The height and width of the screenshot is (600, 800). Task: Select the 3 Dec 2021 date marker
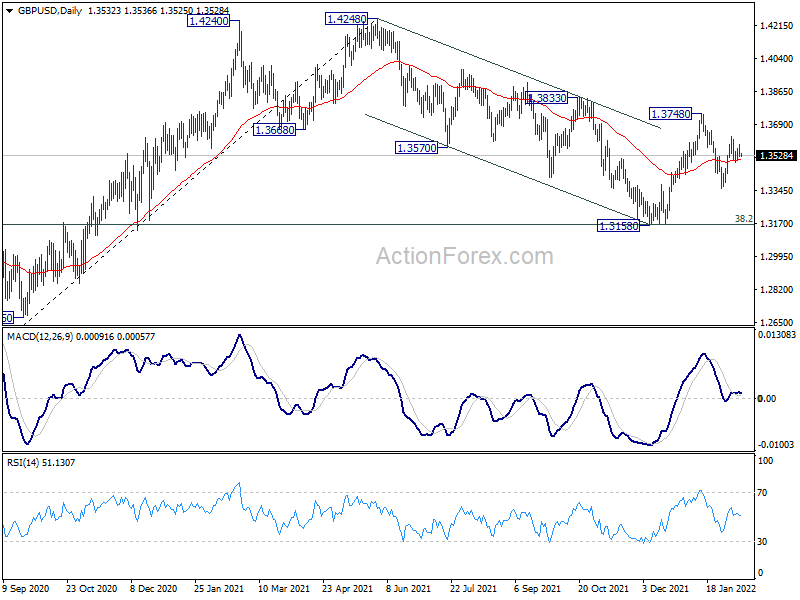pos(666,588)
